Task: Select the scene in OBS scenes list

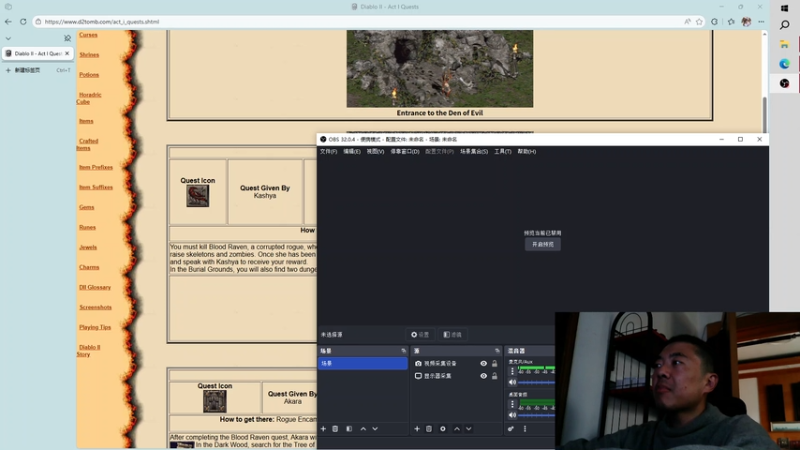Action: coord(363,363)
